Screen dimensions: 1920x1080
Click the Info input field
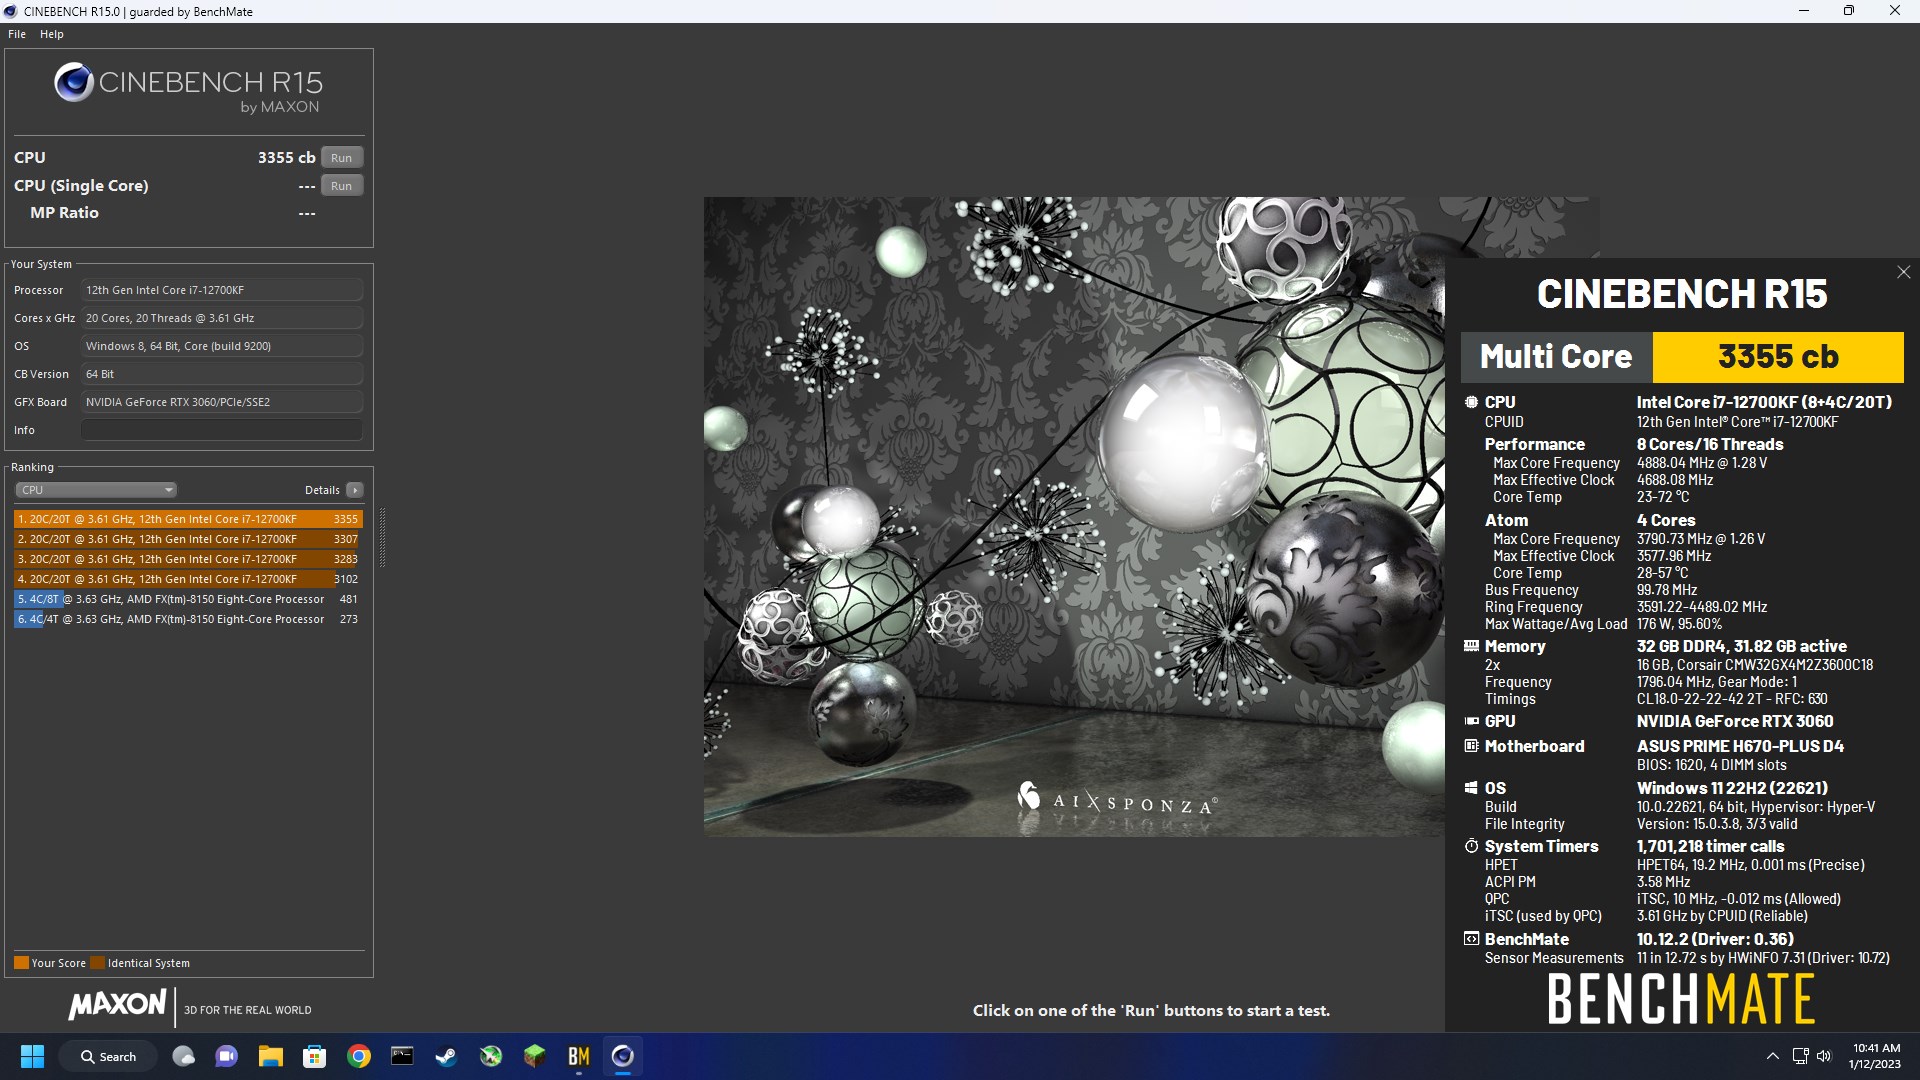click(x=222, y=430)
